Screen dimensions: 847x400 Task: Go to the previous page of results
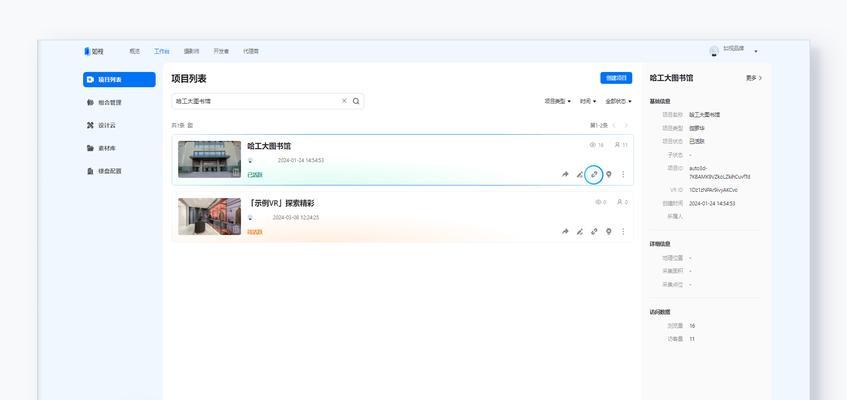tap(614, 125)
